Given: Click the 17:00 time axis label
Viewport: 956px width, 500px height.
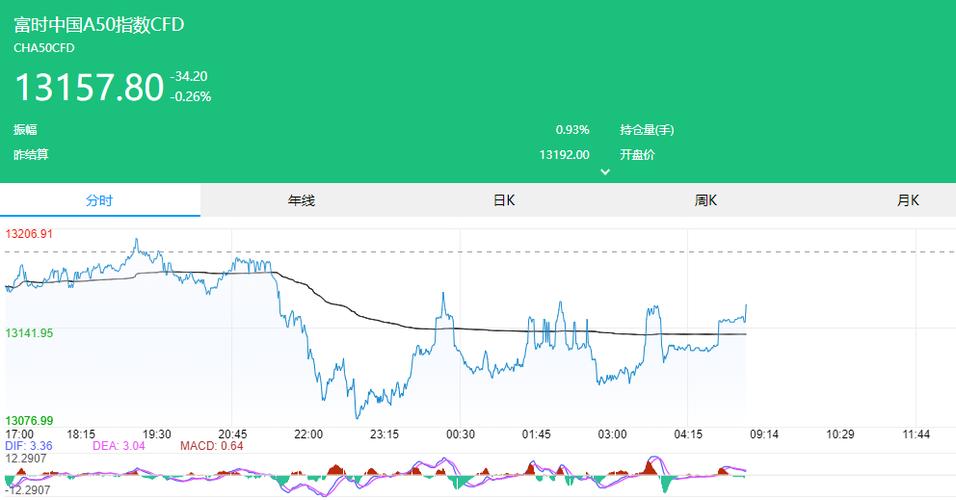Looking at the screenshot, I should (x=20, y=434).
